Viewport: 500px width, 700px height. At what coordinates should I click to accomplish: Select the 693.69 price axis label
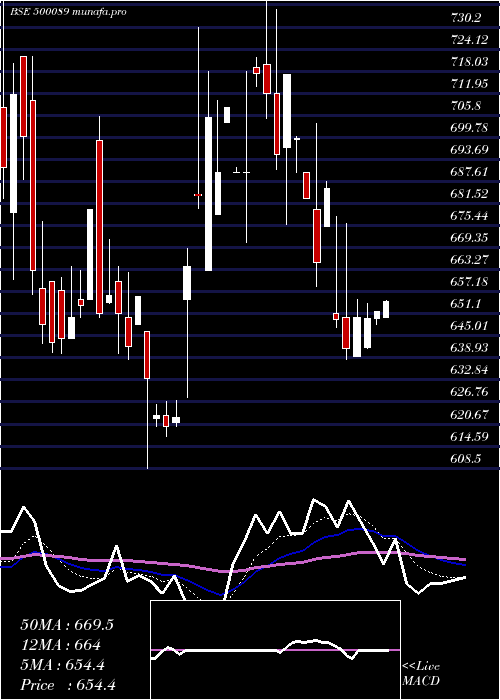pyautogui.click(x=469, y=150)
